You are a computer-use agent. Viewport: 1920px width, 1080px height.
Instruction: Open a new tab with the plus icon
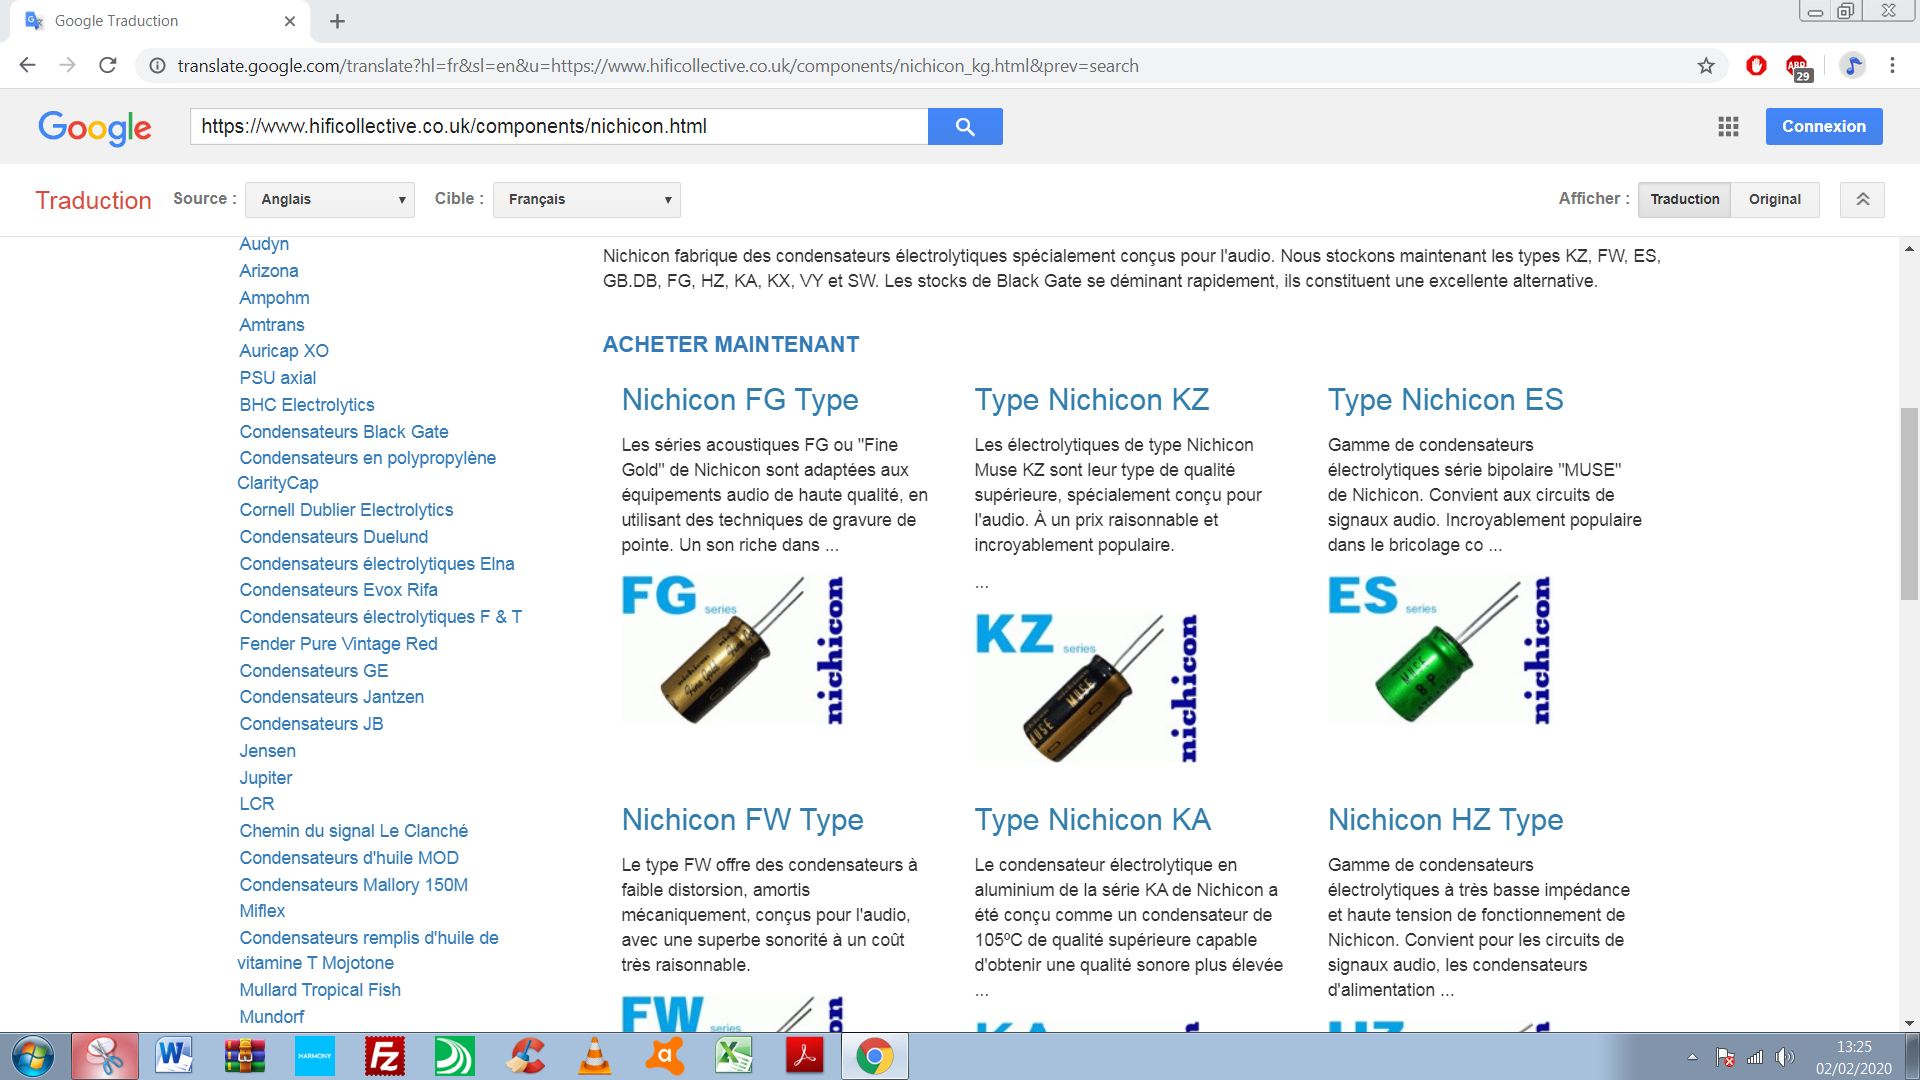point(337,21)
